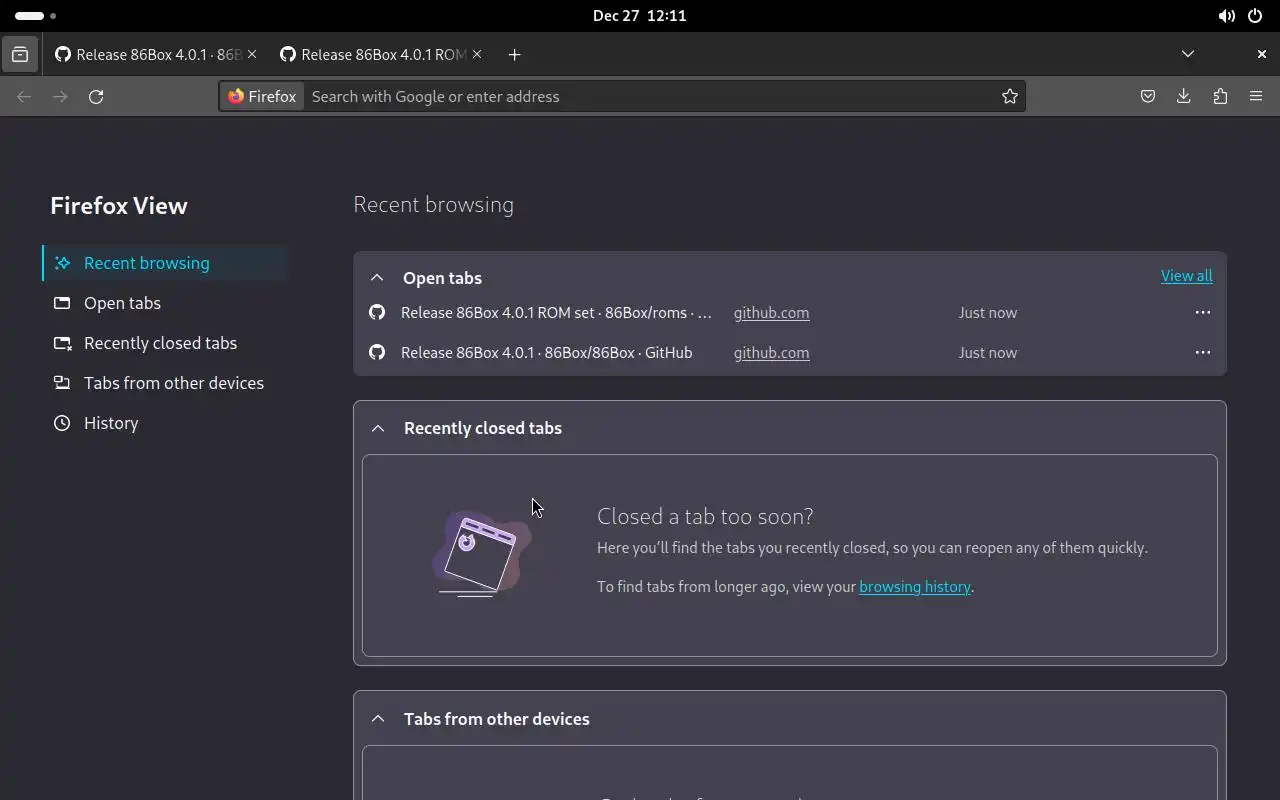Screen dimensions: 1280x800
Task: Collapse the Open tabs section
Action: tap(377, 278)
